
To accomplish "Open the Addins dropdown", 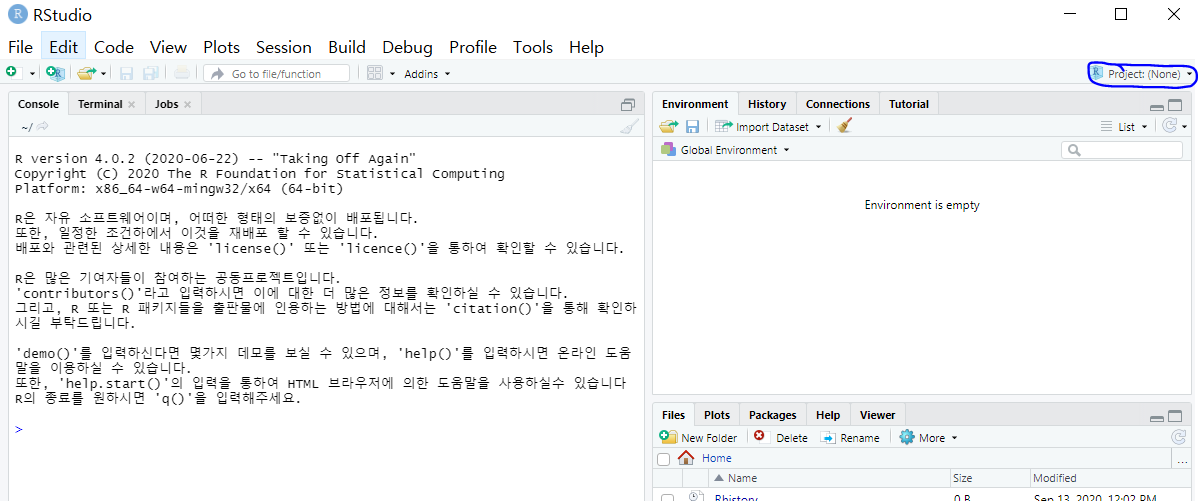I will (x=427, y=74).
